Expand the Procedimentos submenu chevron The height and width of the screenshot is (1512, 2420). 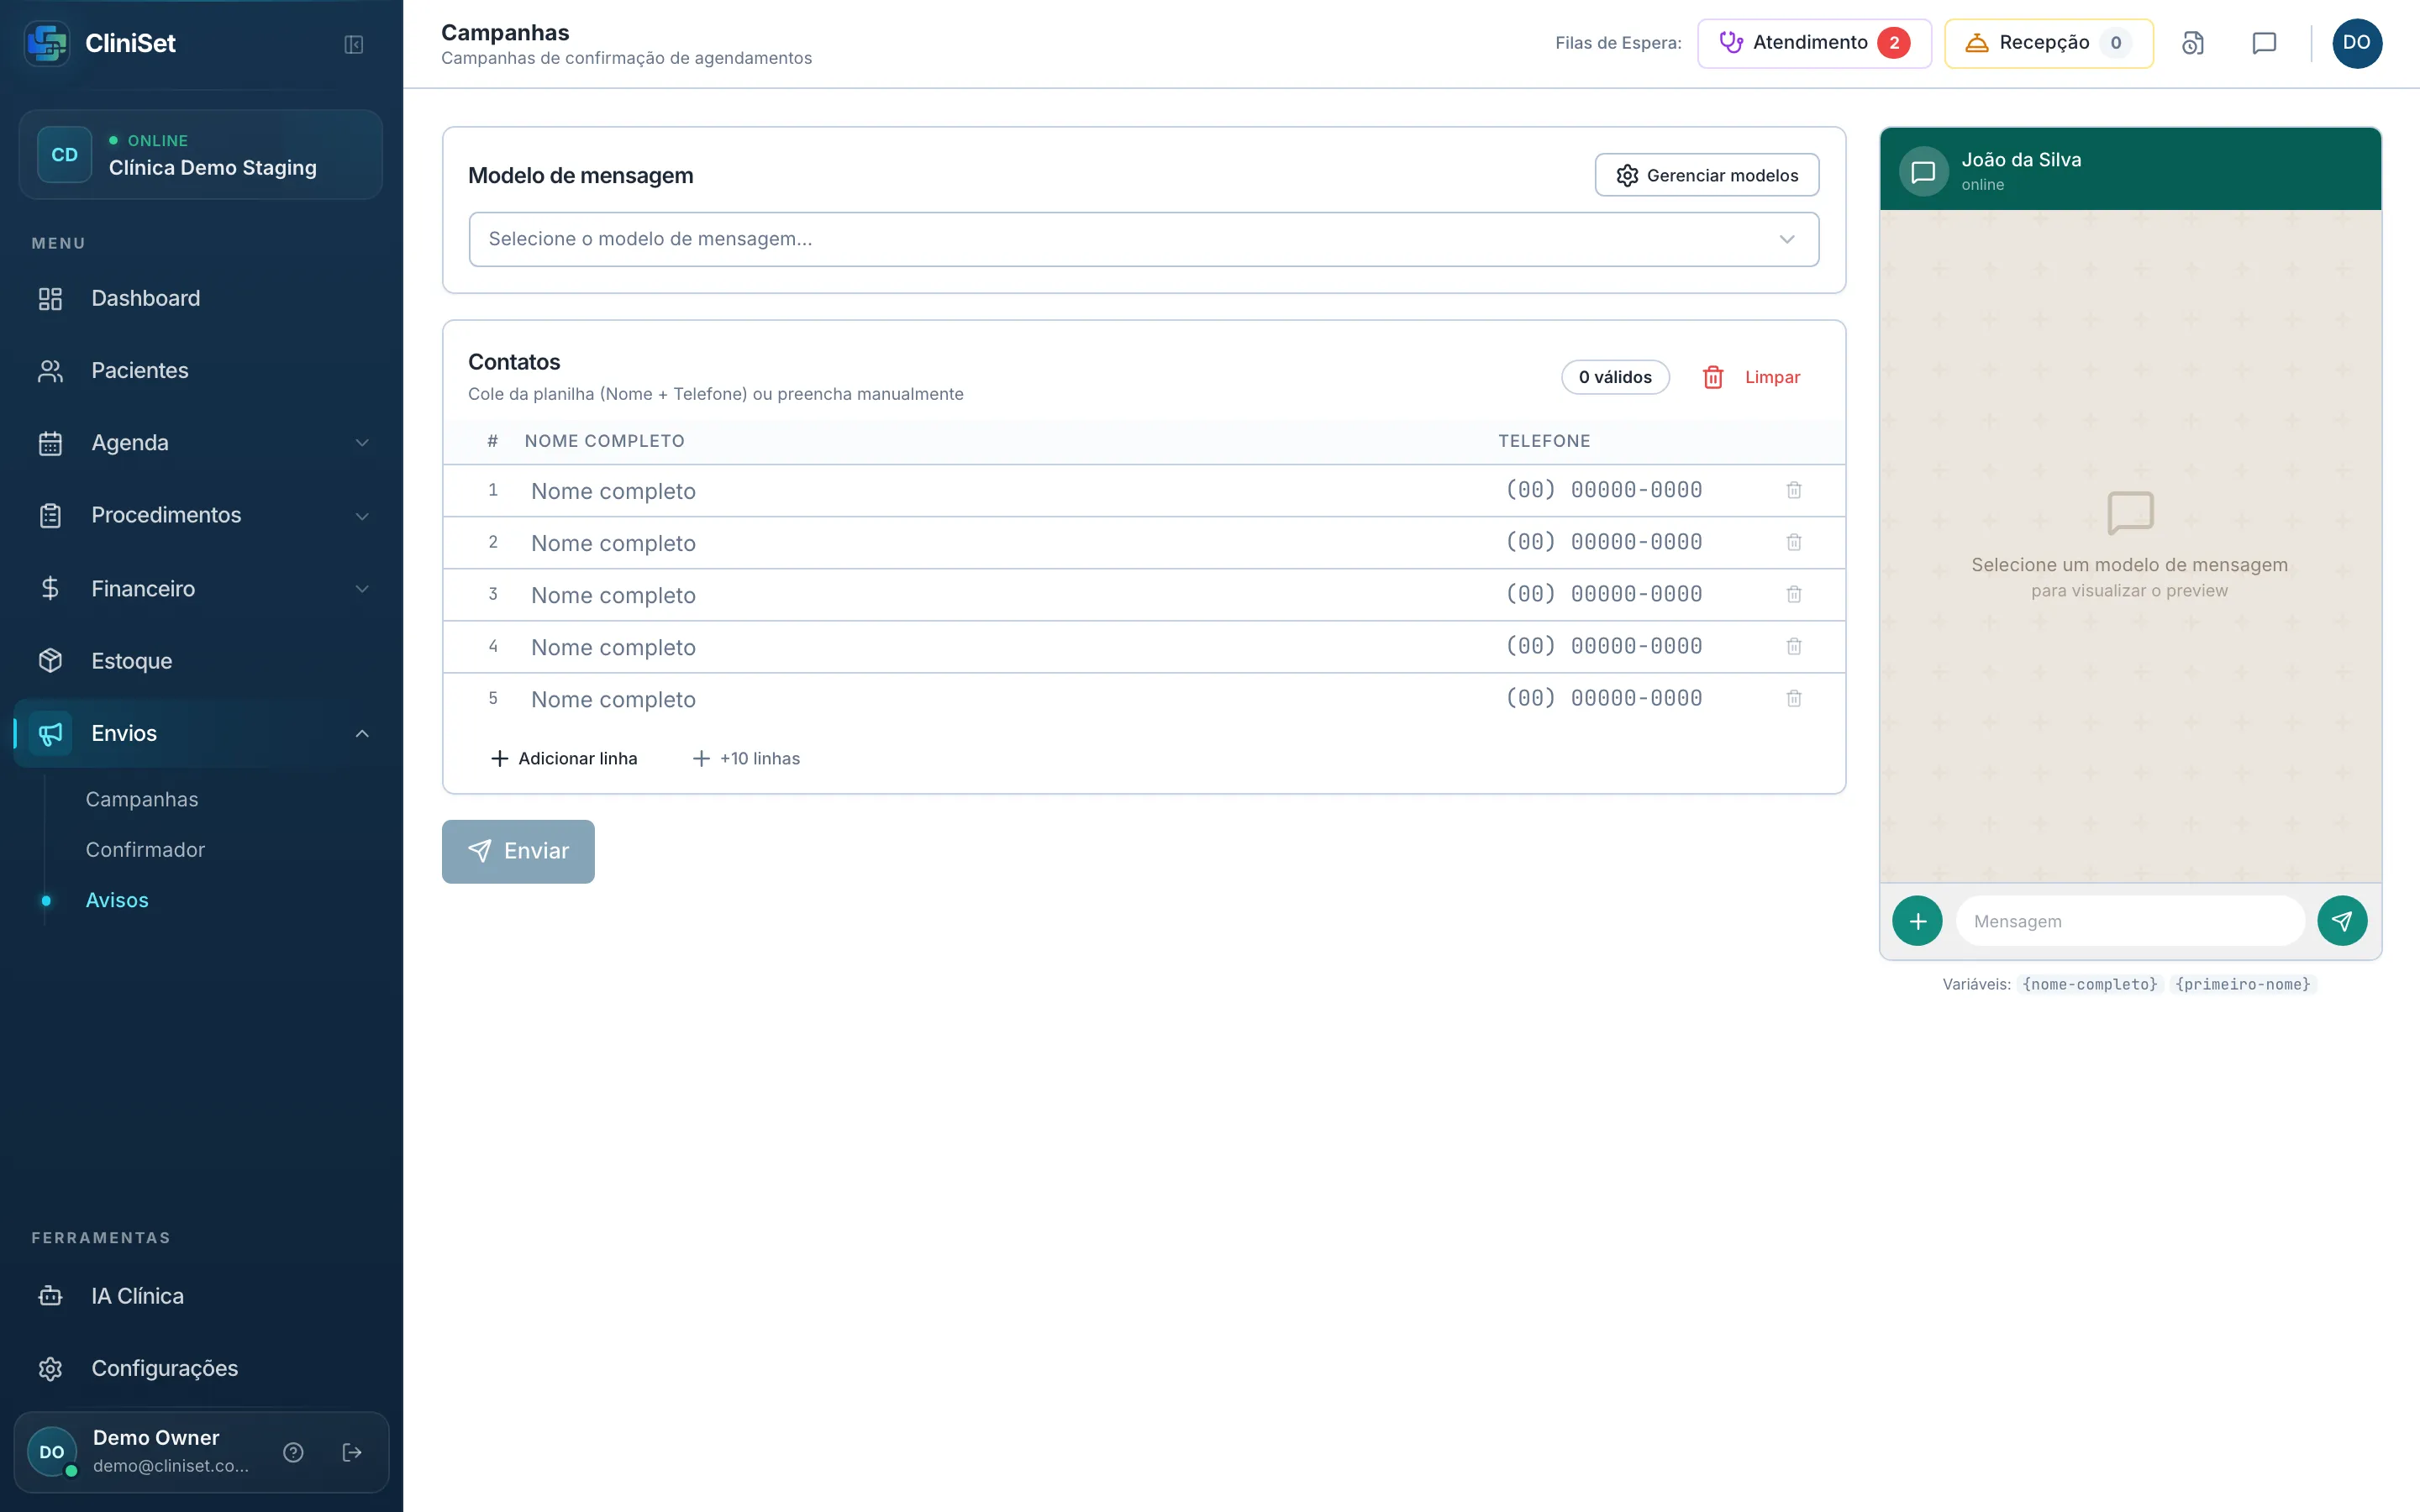[x=362, y=516]
